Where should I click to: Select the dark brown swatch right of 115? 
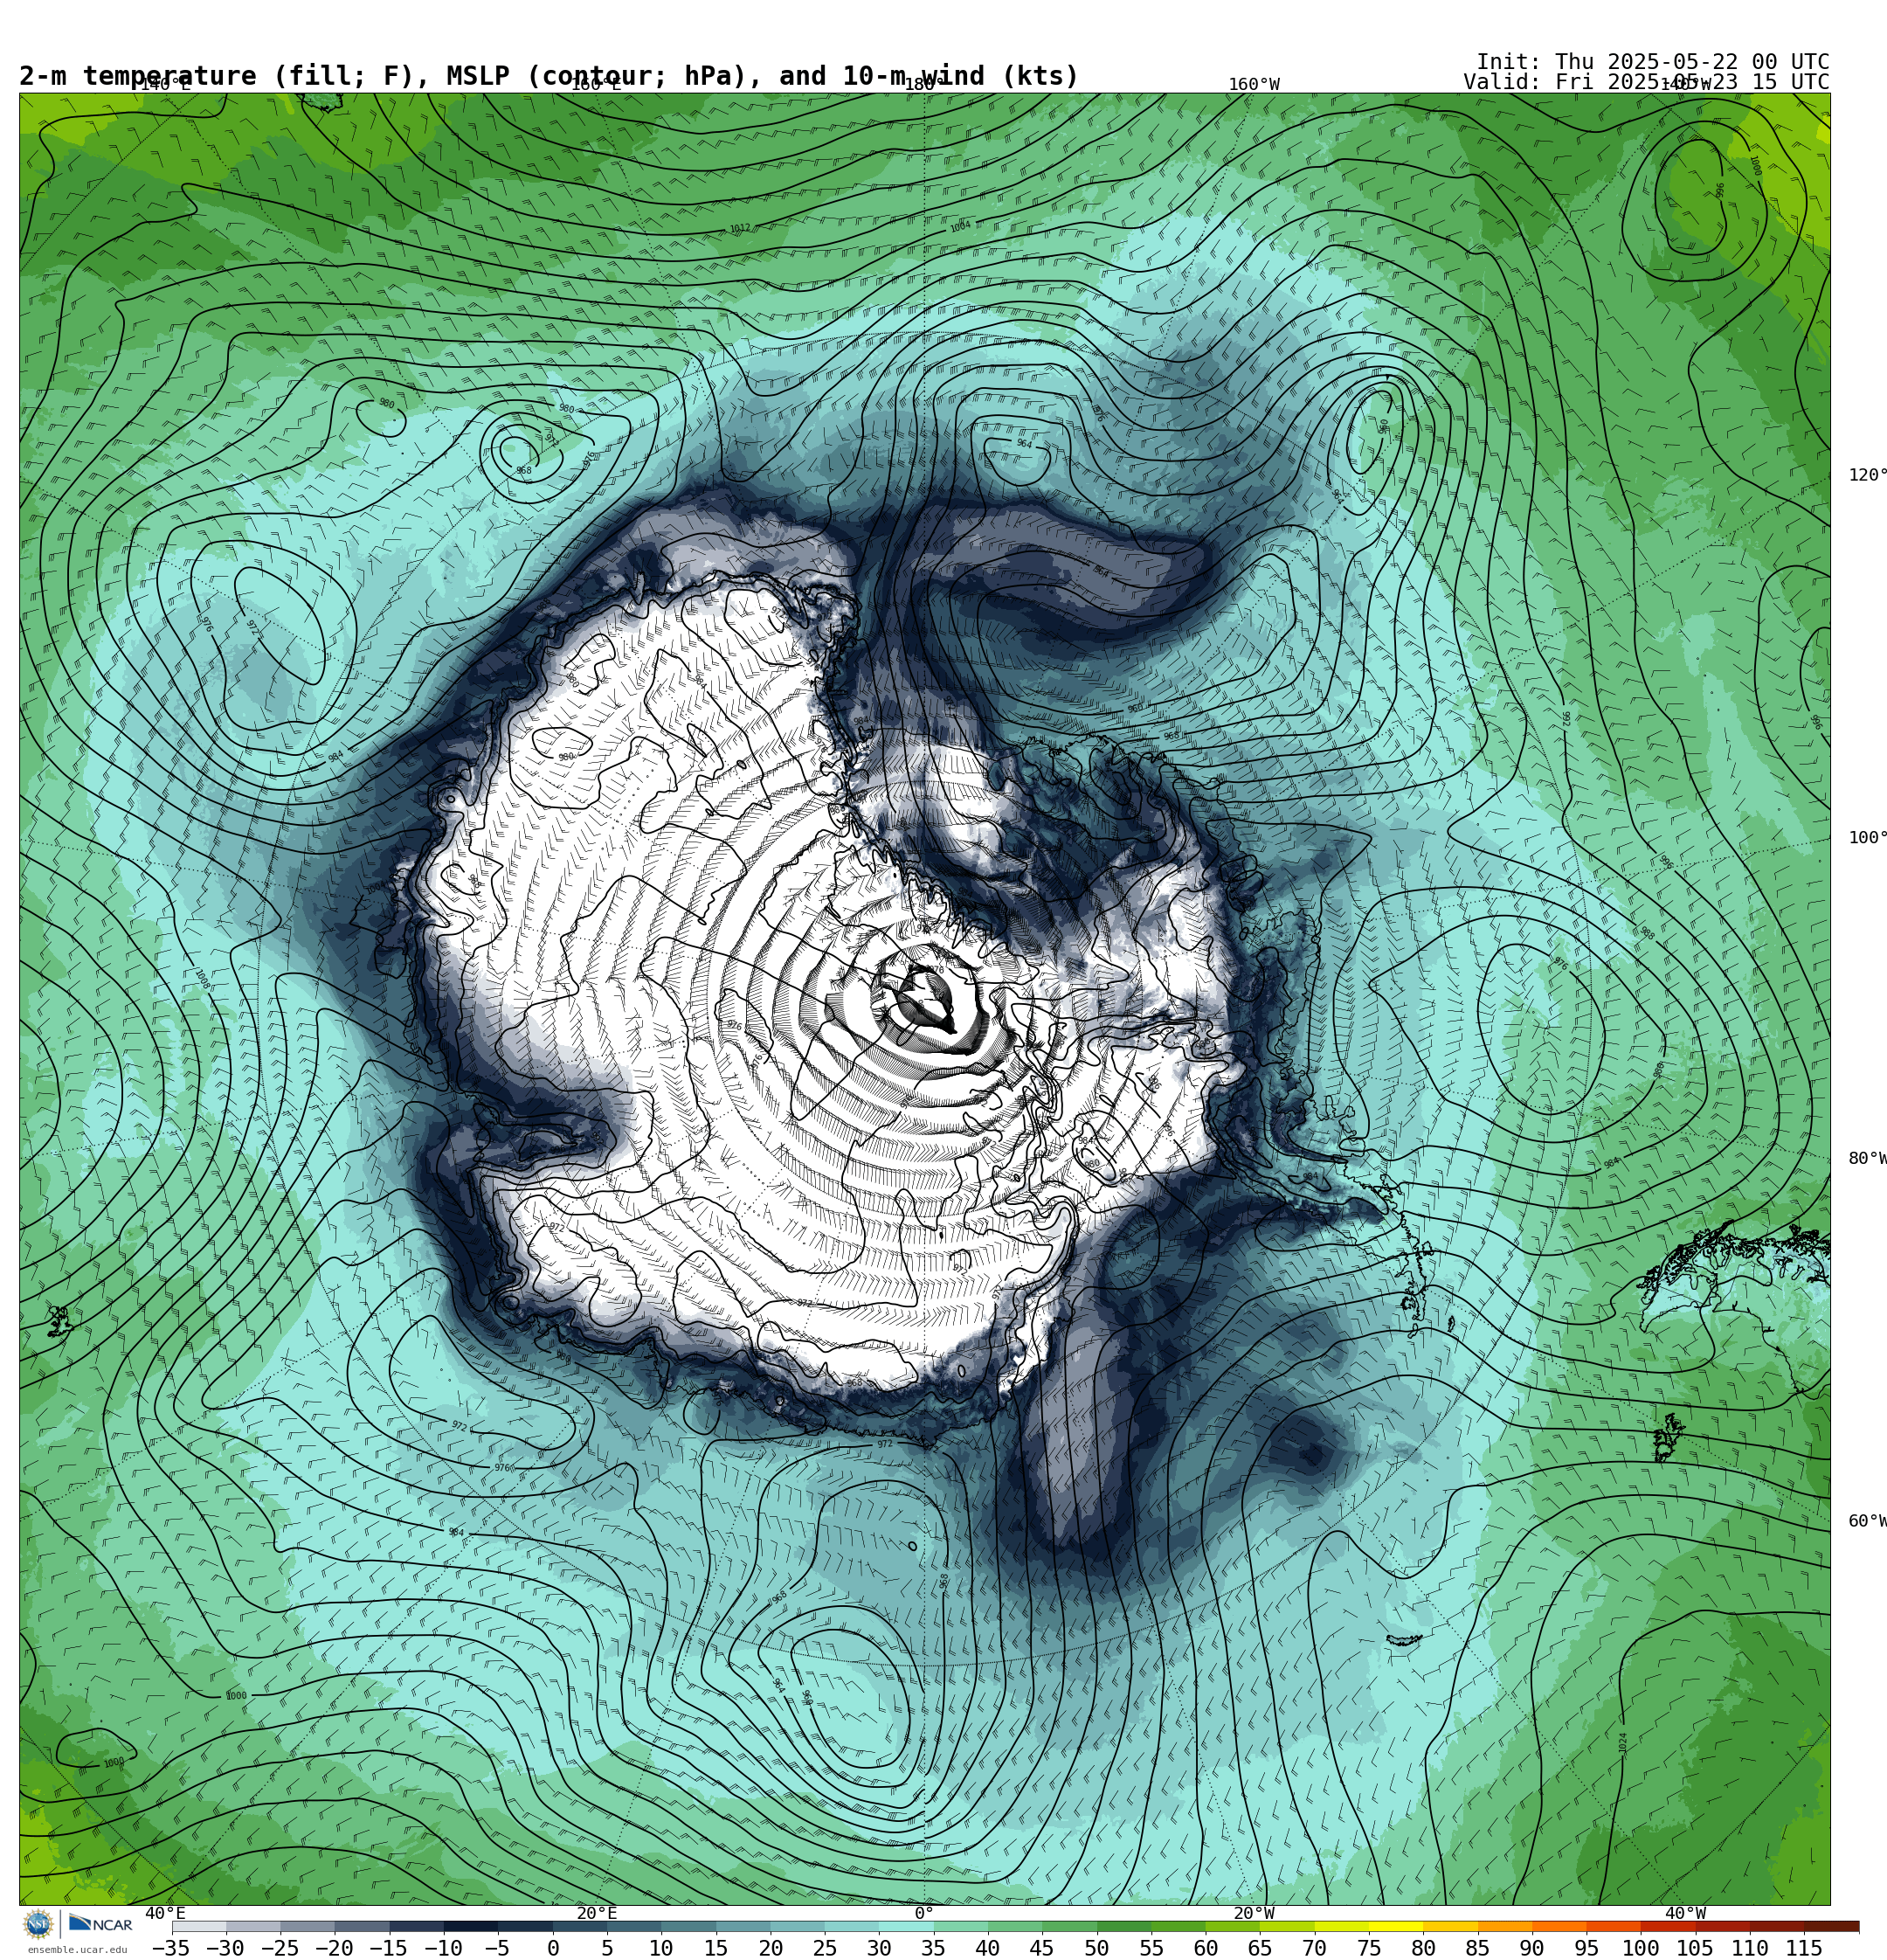(x=1832, y=1927)
